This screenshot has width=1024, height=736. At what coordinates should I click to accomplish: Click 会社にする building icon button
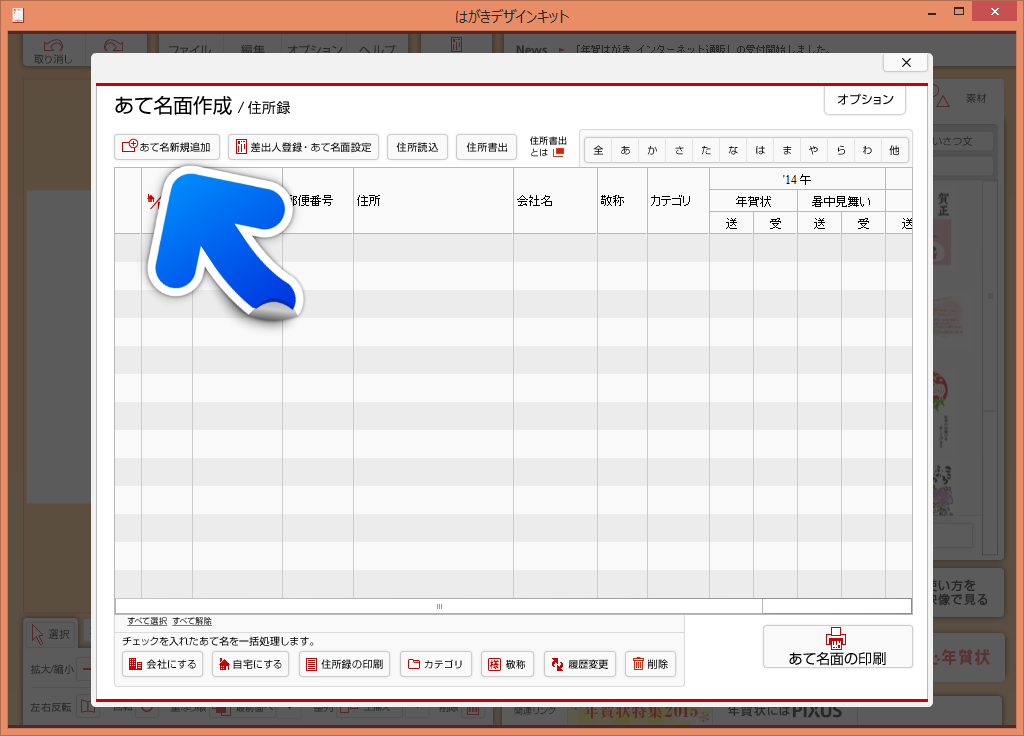pyautogui.click(x=163, y=664)
